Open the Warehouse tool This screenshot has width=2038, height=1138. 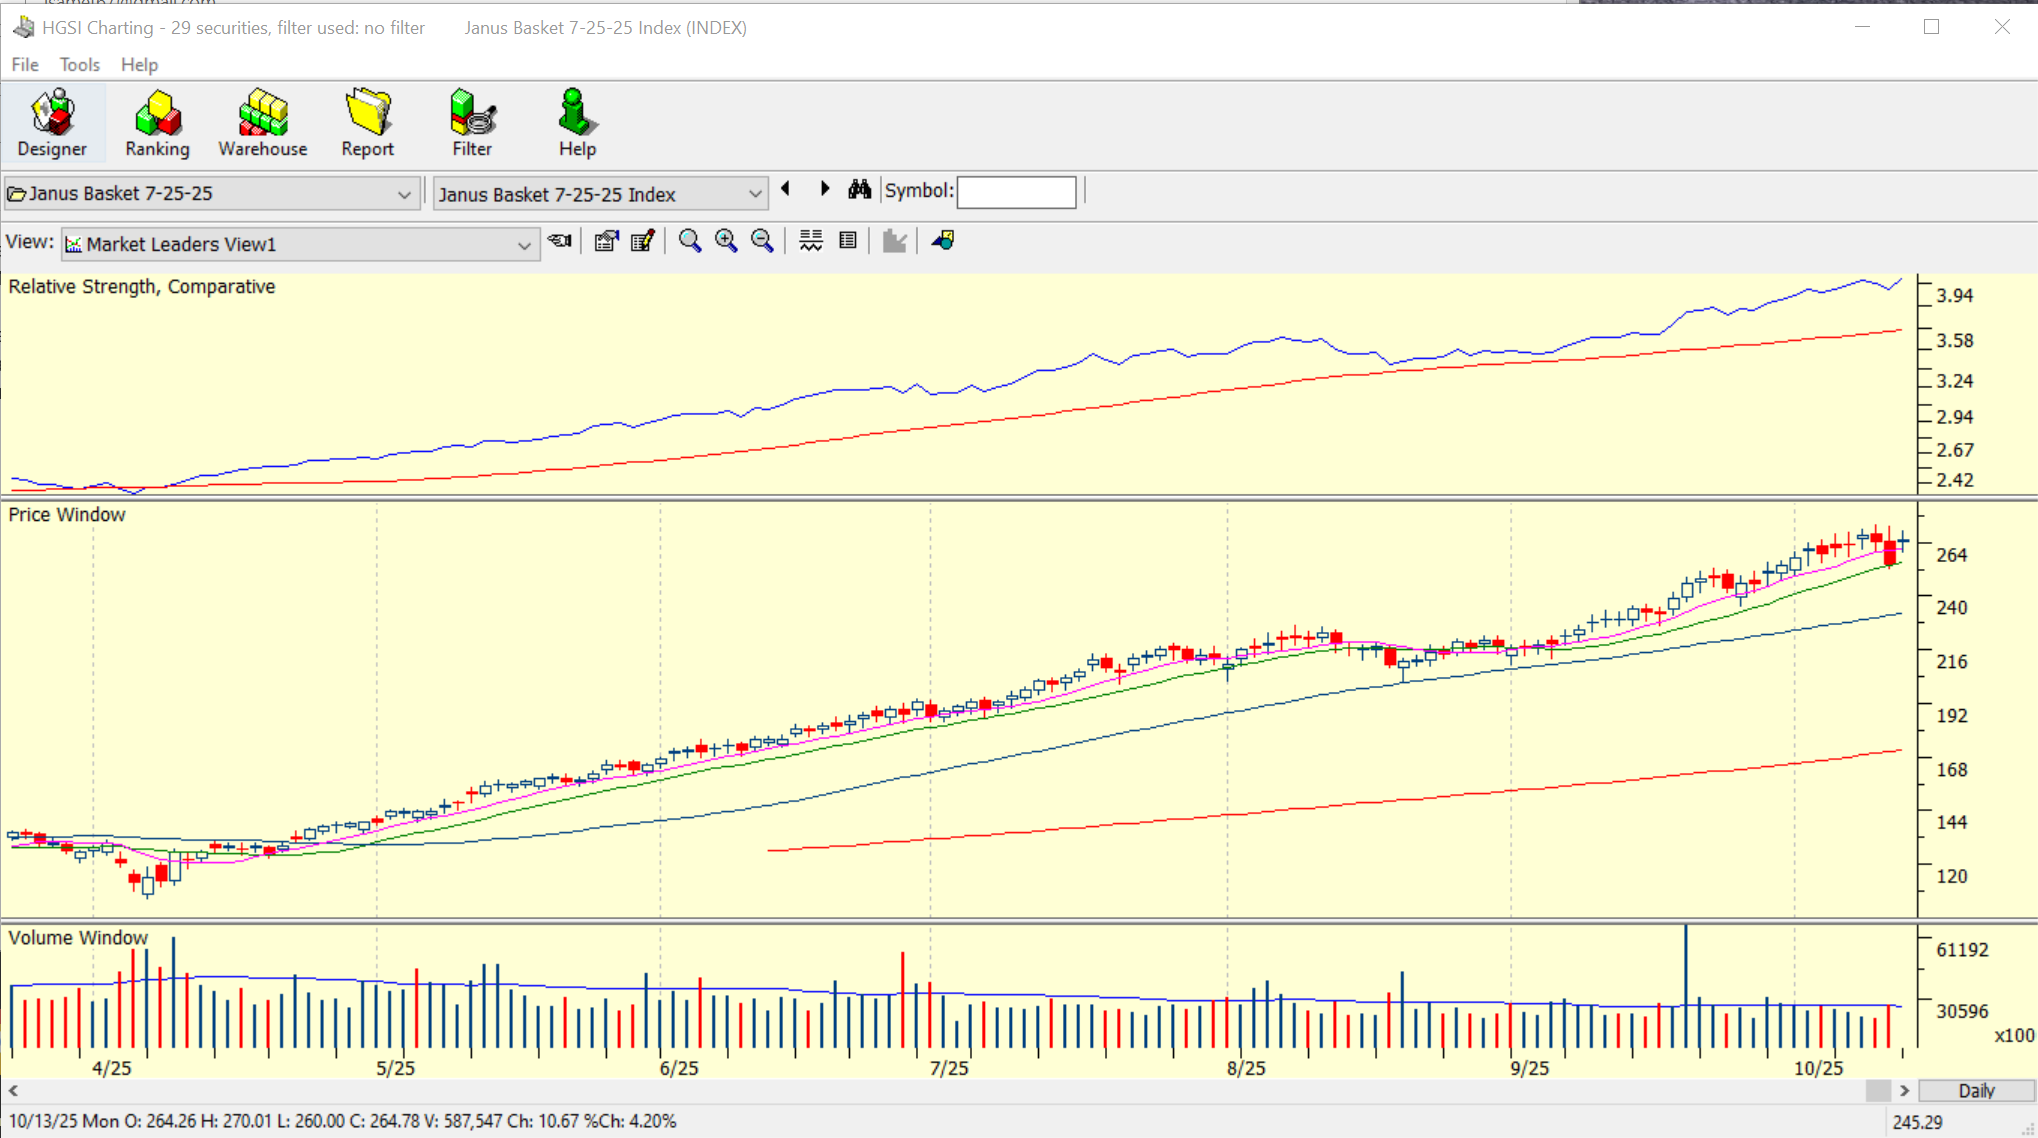pyautogui.click(x=262, y=123)
